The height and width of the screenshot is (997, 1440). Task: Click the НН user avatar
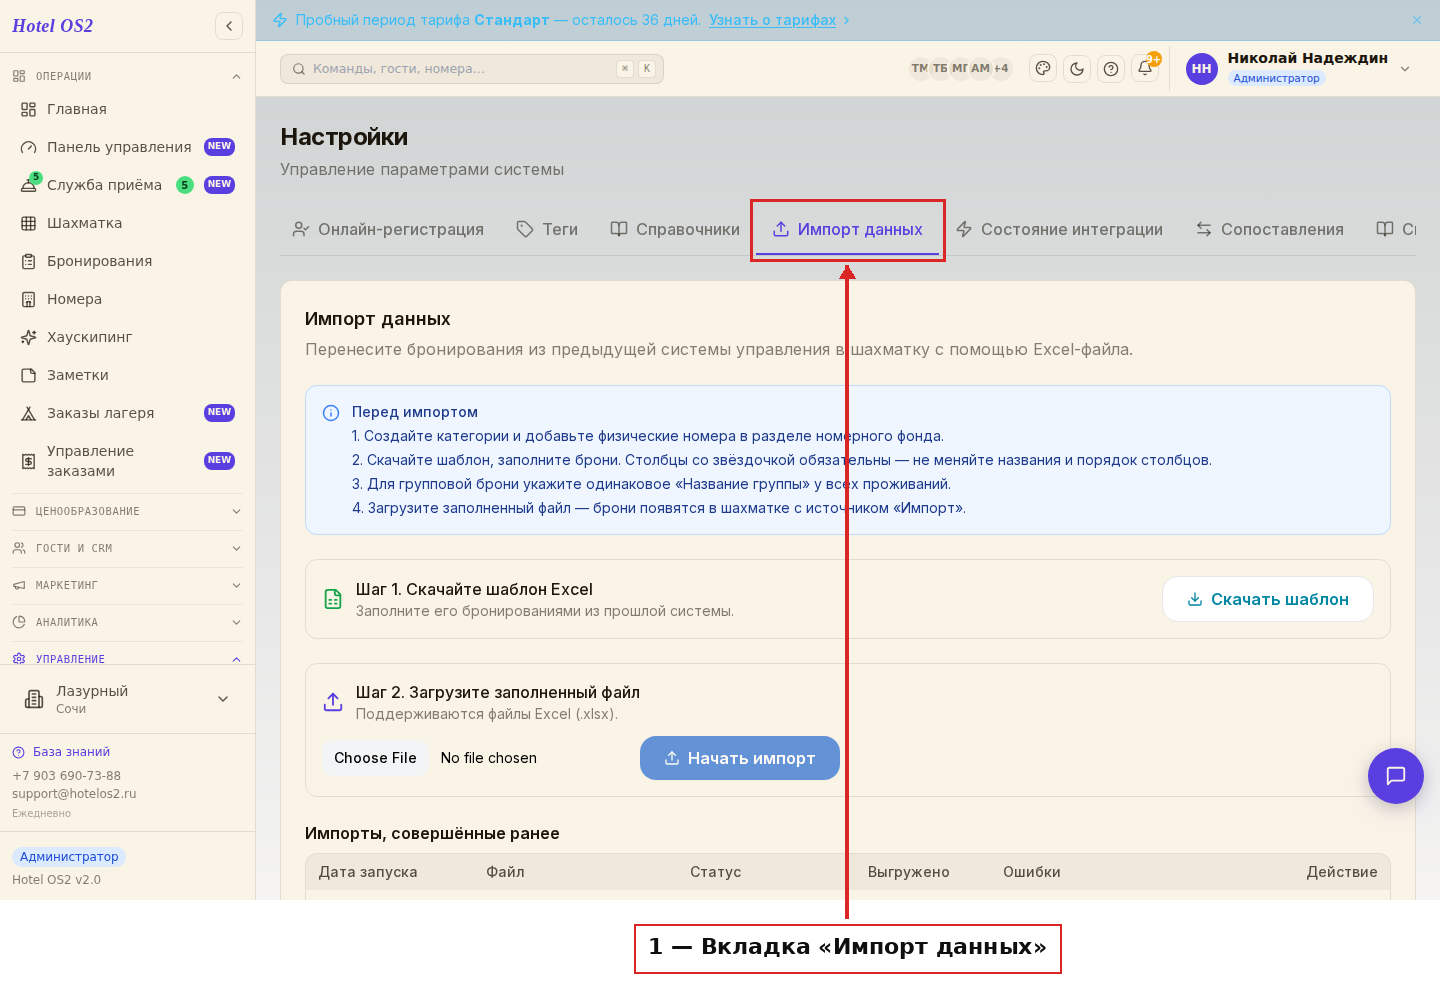point(1202,69)
